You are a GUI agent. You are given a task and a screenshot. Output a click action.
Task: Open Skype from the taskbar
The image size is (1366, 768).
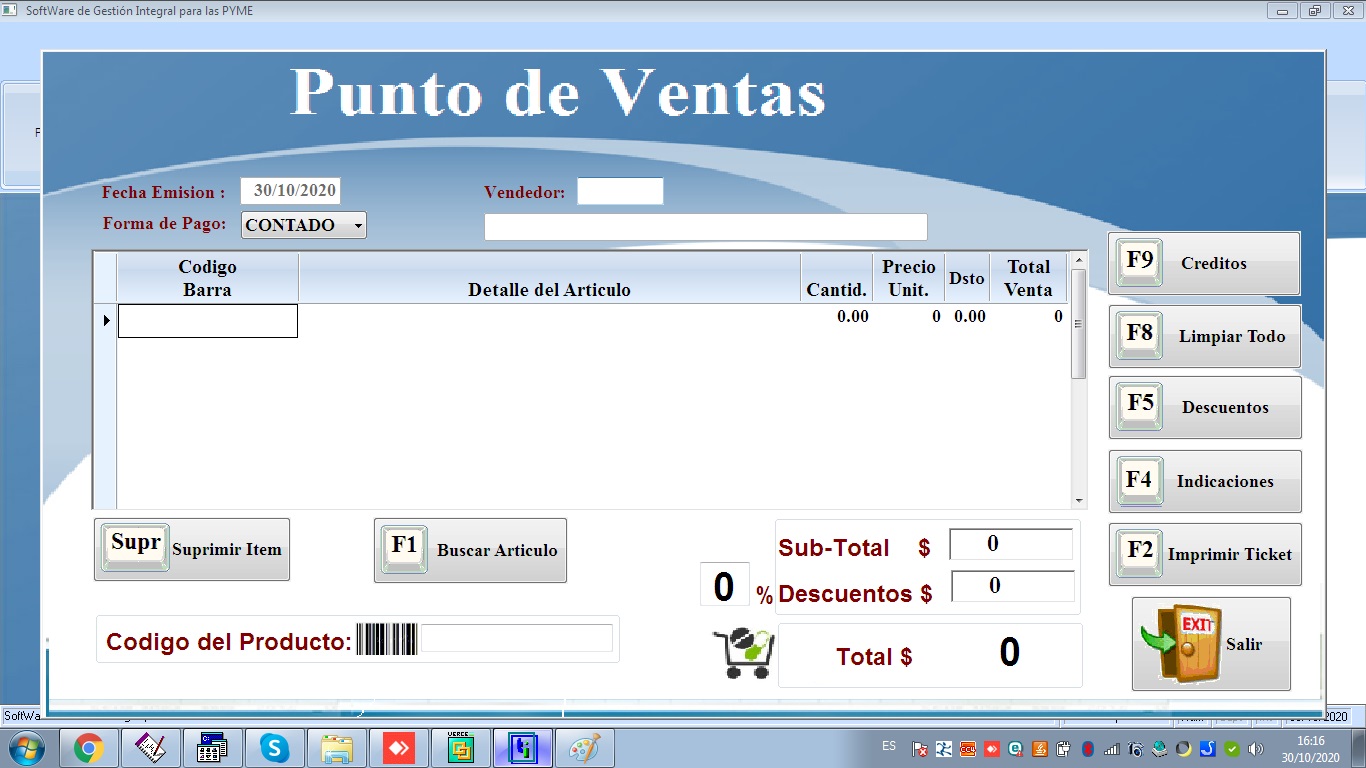[274, 748]
